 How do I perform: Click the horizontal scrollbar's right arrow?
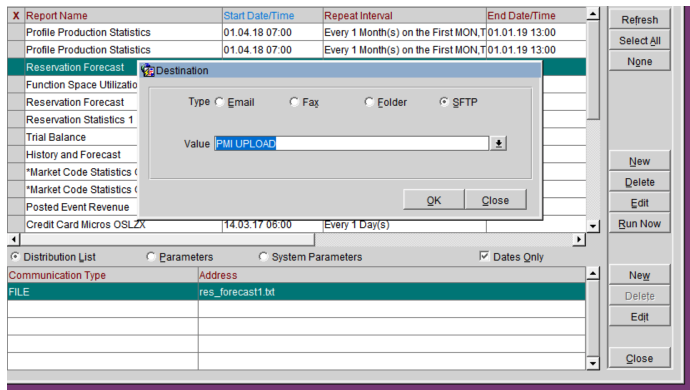click(x=579, y=239)
